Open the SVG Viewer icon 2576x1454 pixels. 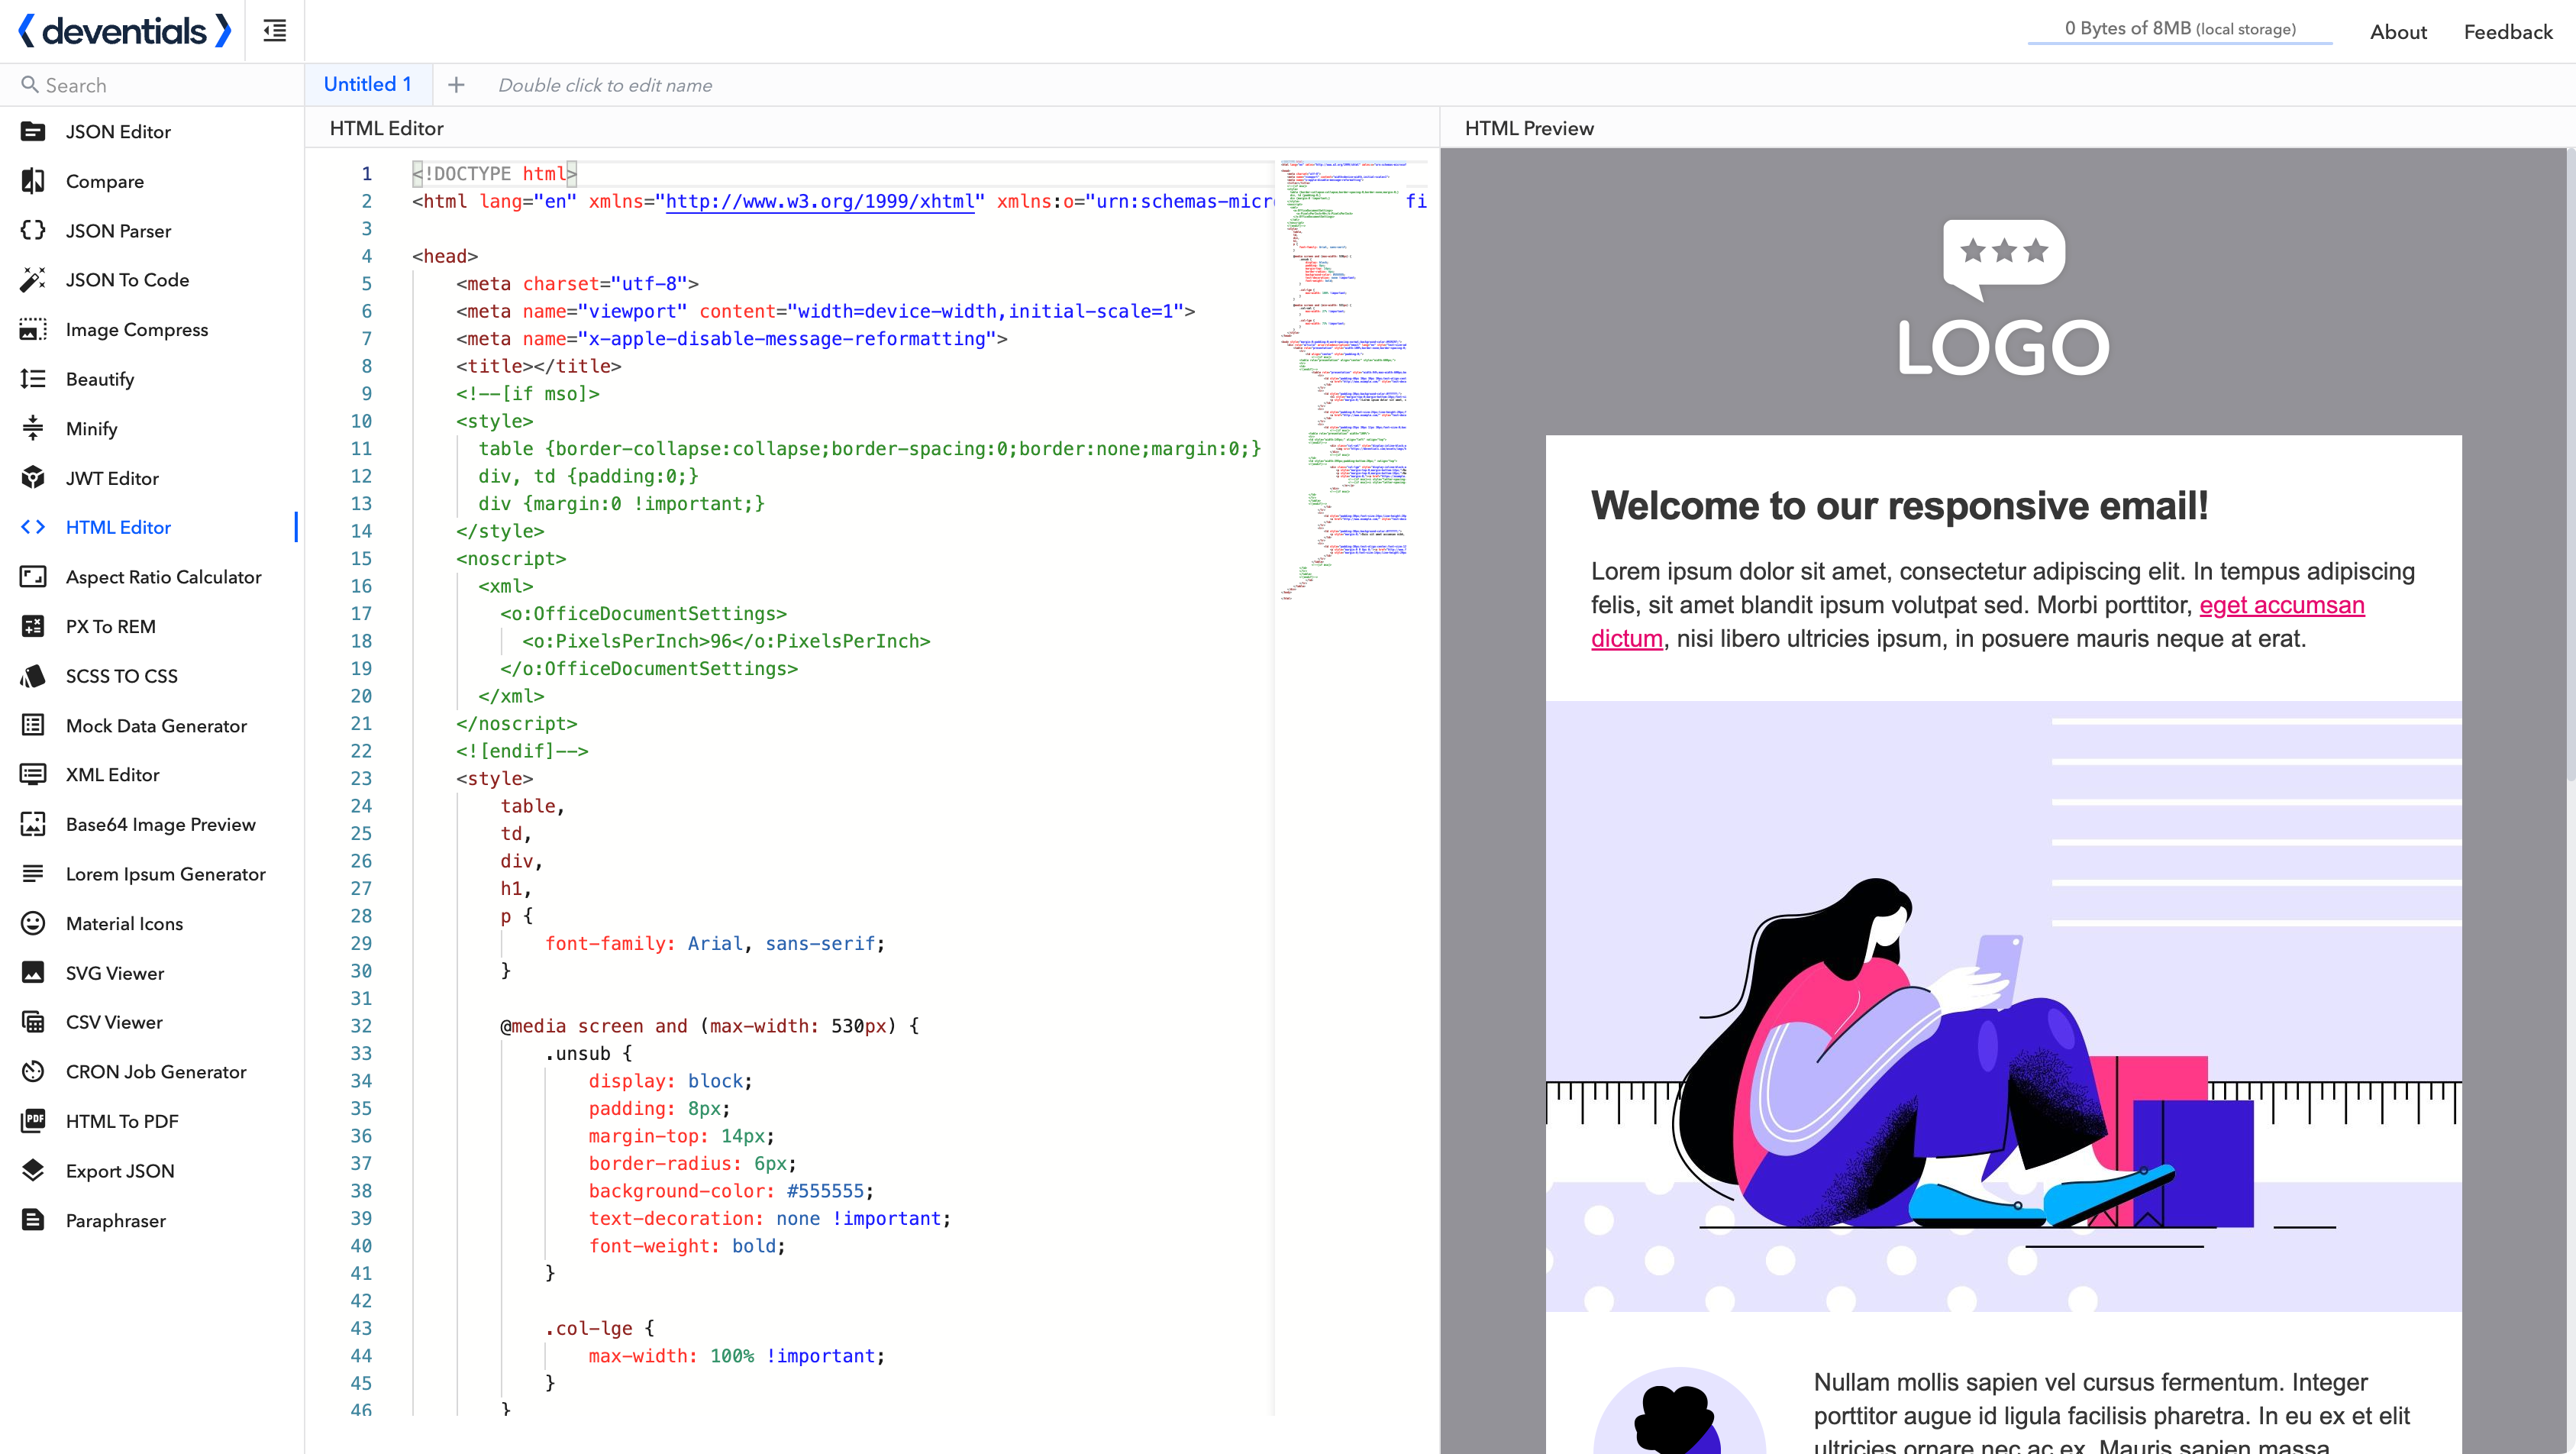(33, 973)
